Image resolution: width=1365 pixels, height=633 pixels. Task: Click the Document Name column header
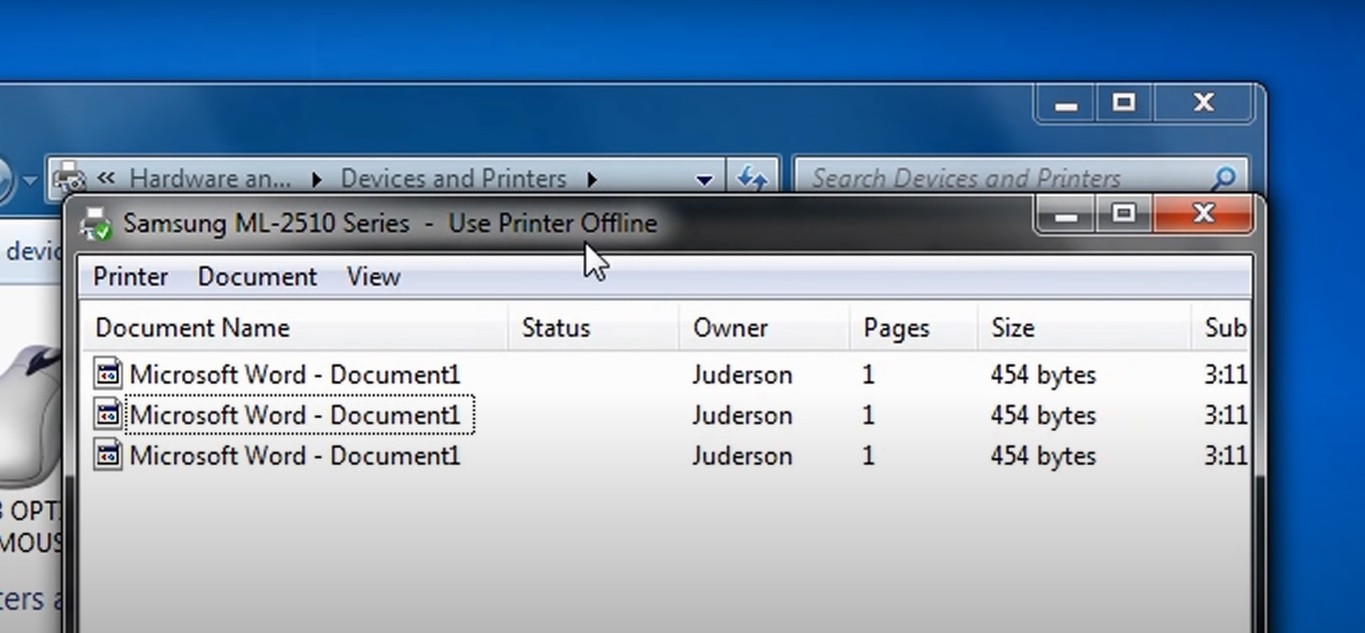pyautogui.click(x=192, y=328)
